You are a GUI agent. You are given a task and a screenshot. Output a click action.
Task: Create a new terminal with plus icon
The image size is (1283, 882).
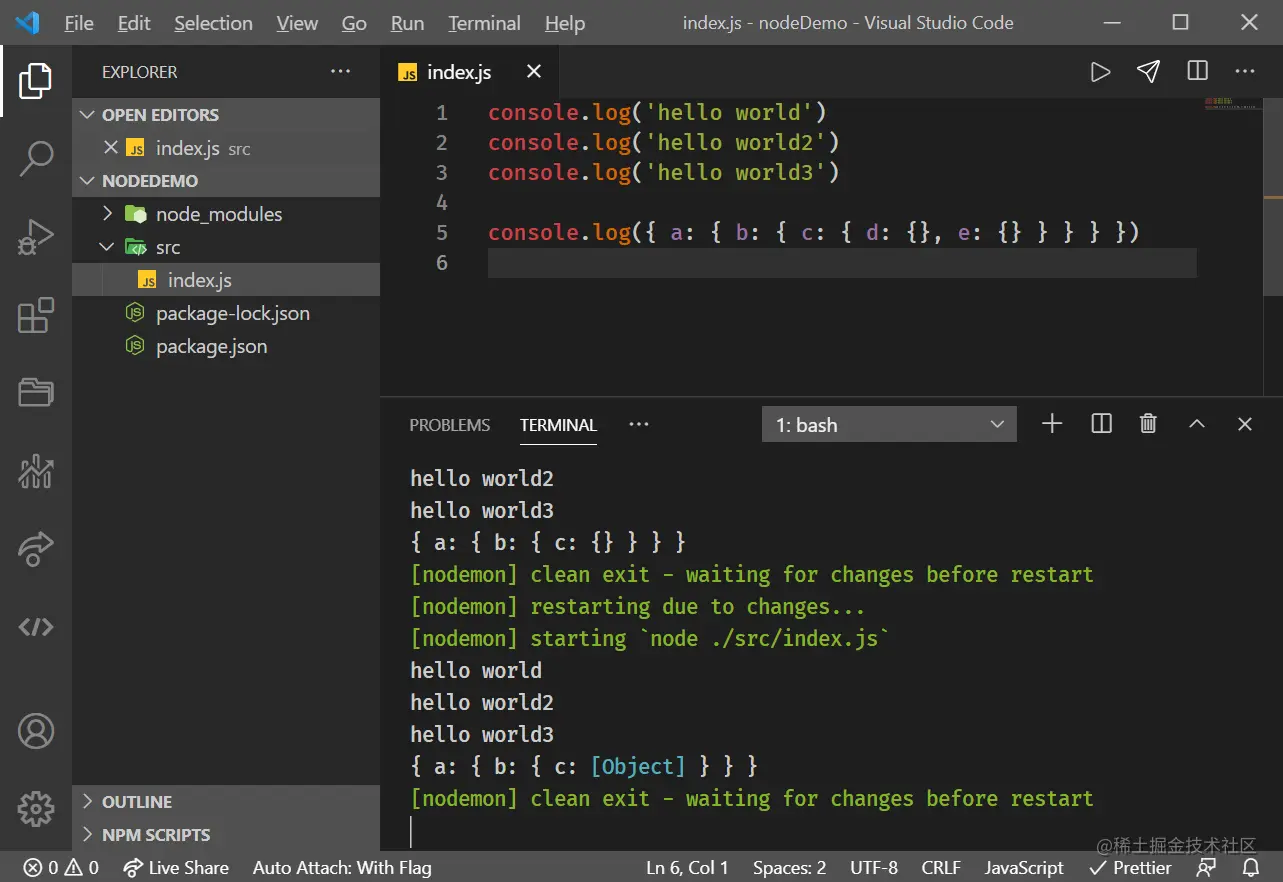(x=1052, y=424)
